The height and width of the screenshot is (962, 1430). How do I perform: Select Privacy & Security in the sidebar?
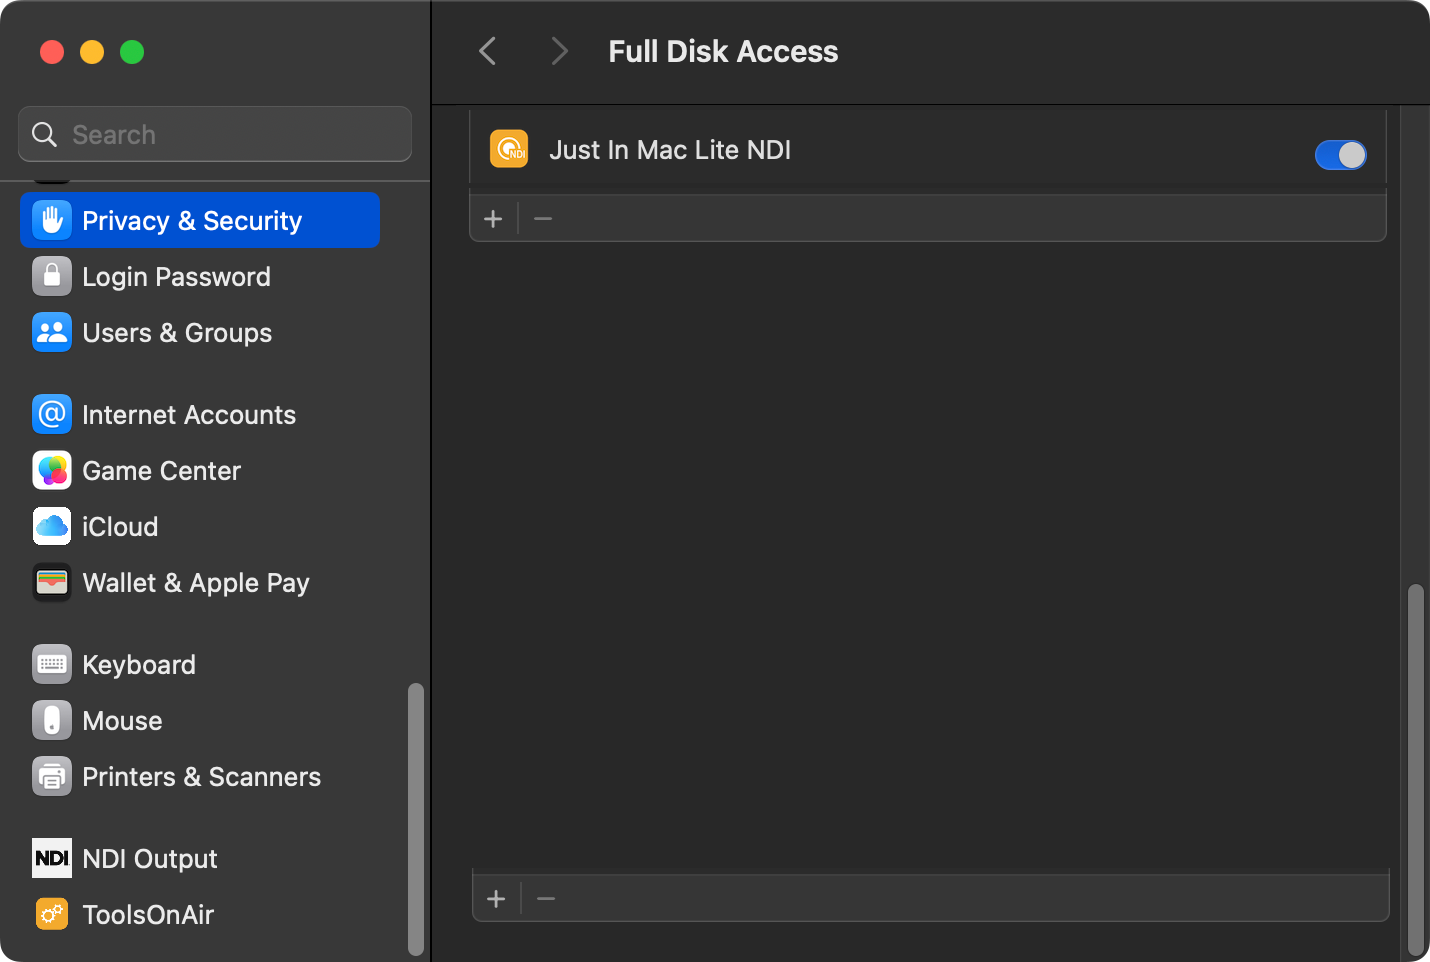click(x=200, y=220)
